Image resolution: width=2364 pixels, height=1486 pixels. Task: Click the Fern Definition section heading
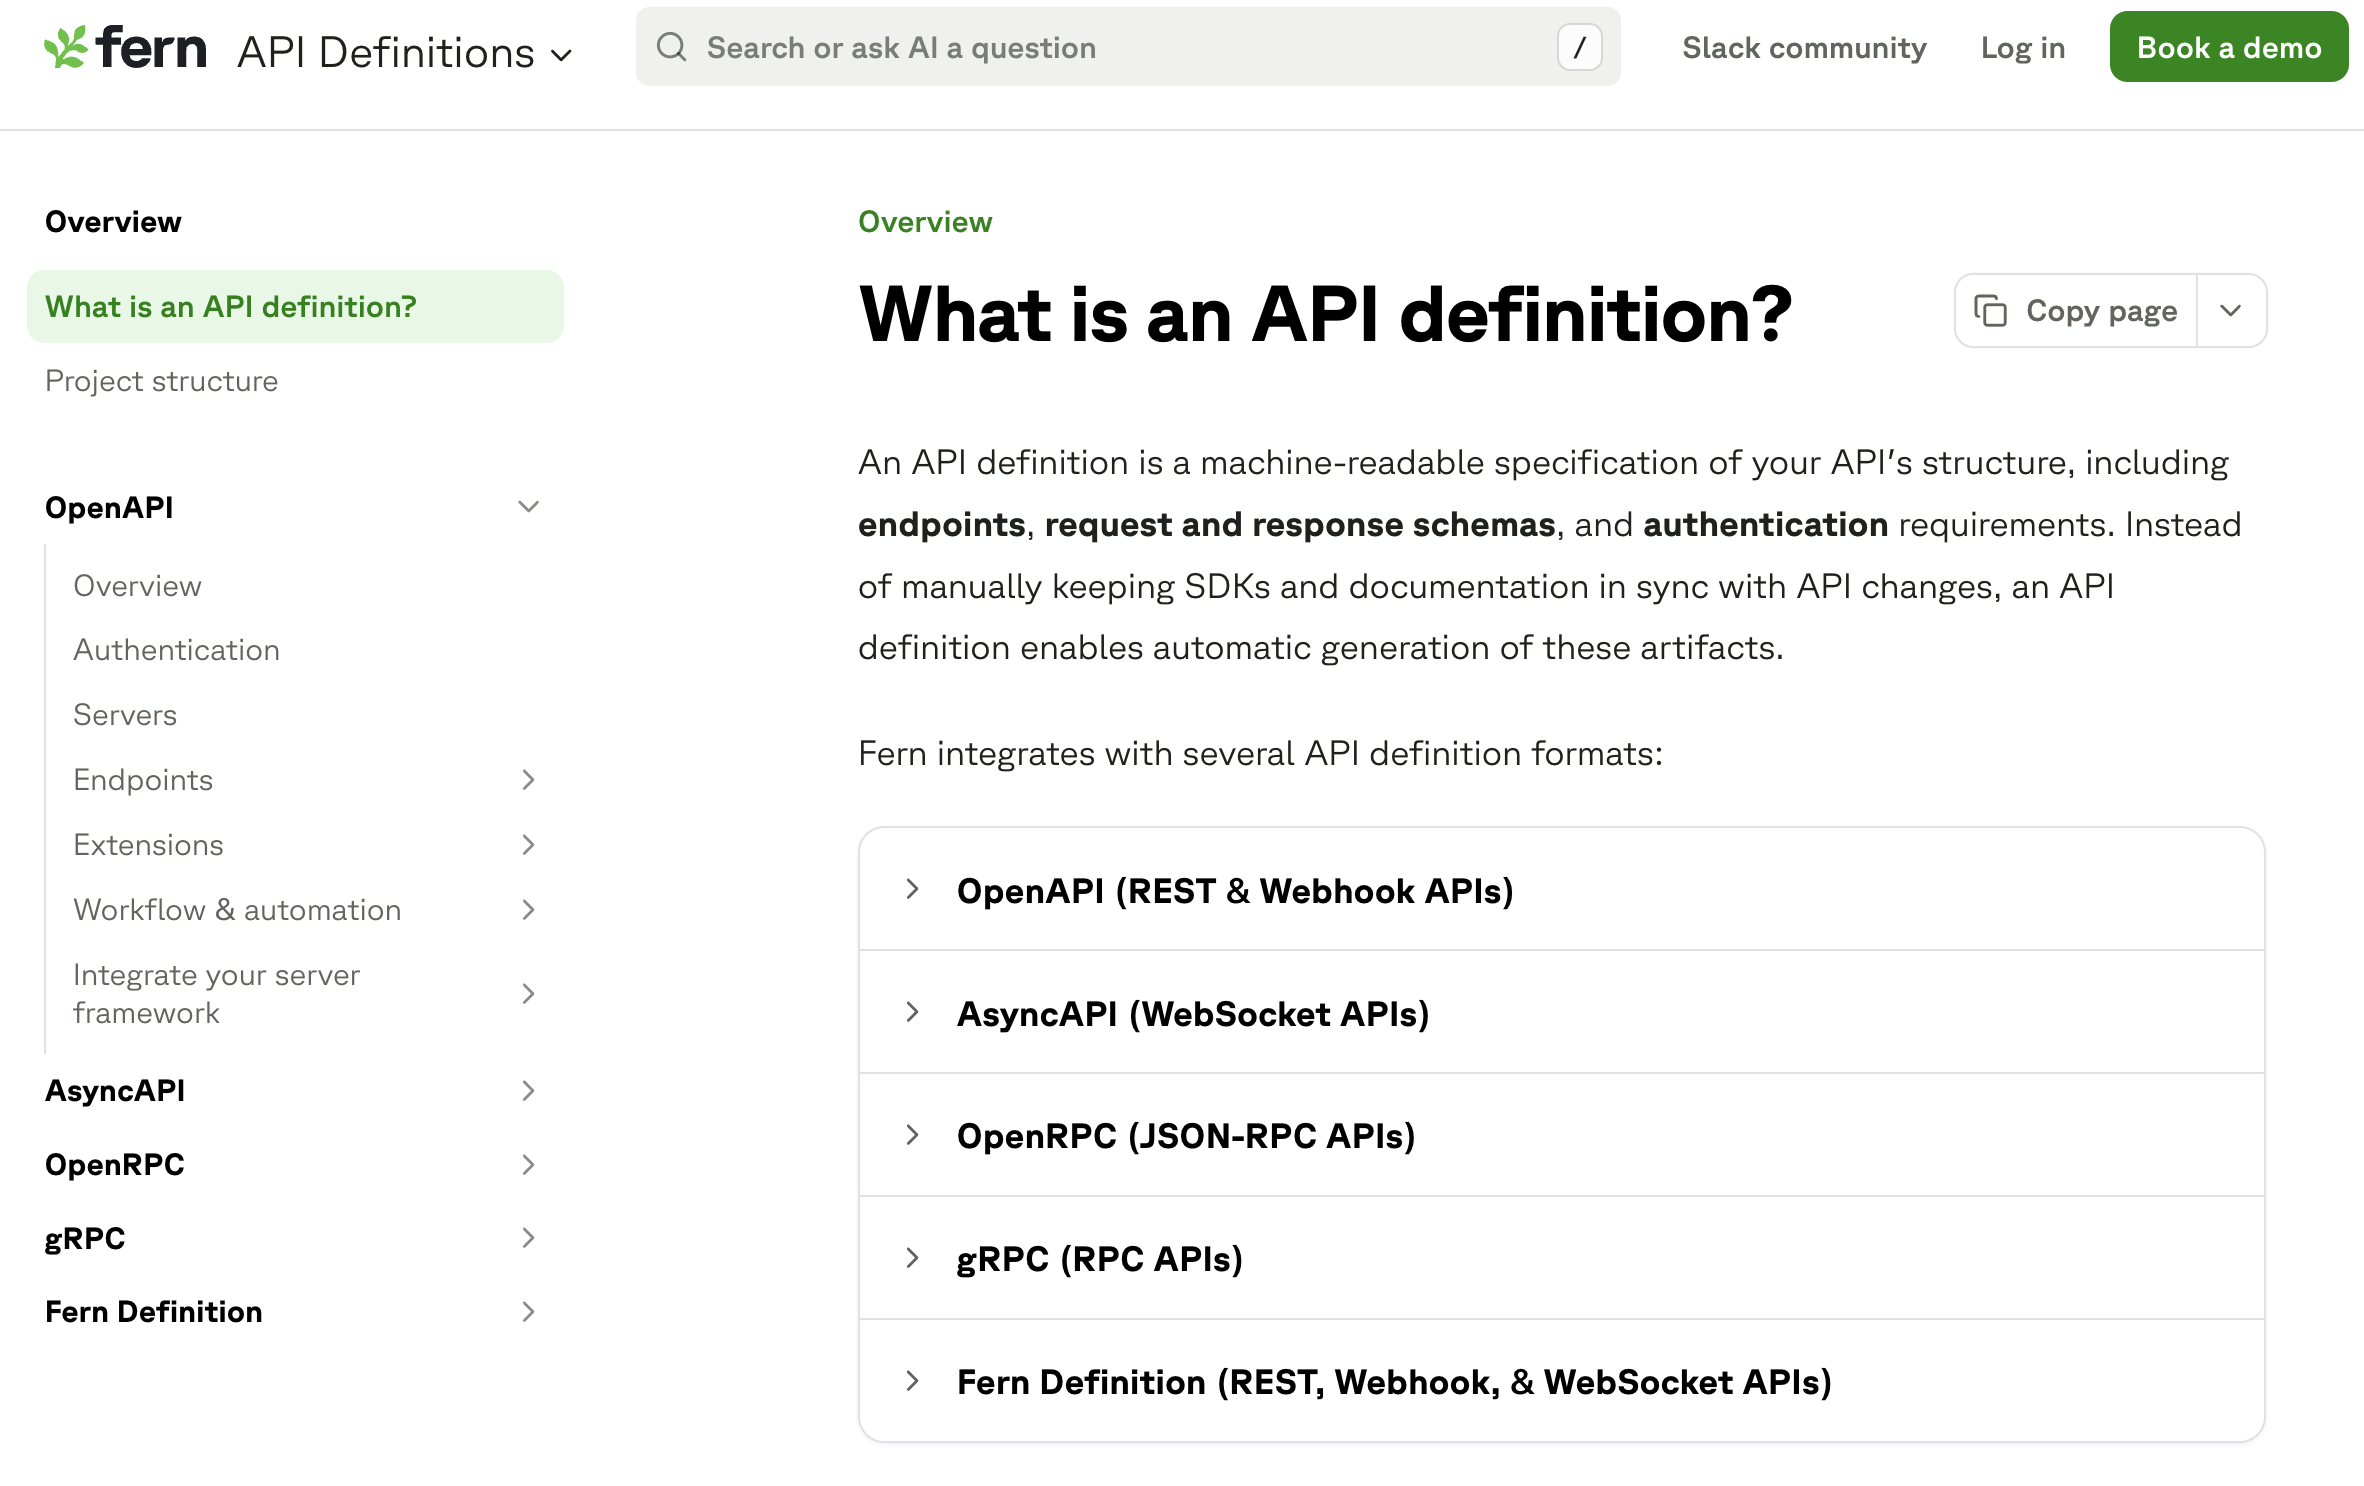pos(154,1312)
